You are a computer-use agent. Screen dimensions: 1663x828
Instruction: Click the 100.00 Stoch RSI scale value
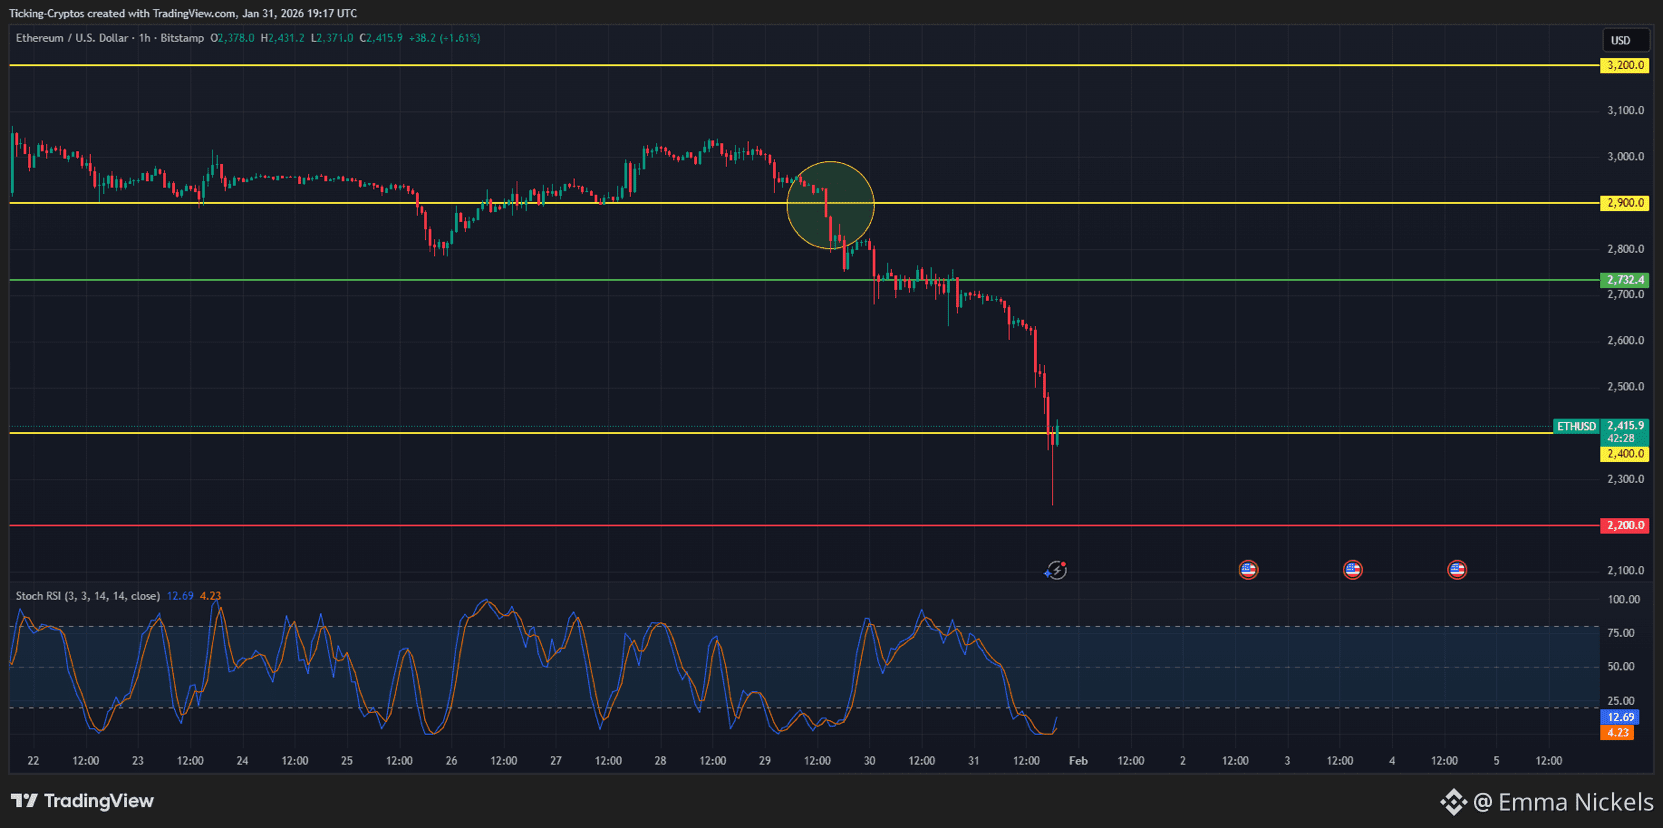coord(1623,600)
